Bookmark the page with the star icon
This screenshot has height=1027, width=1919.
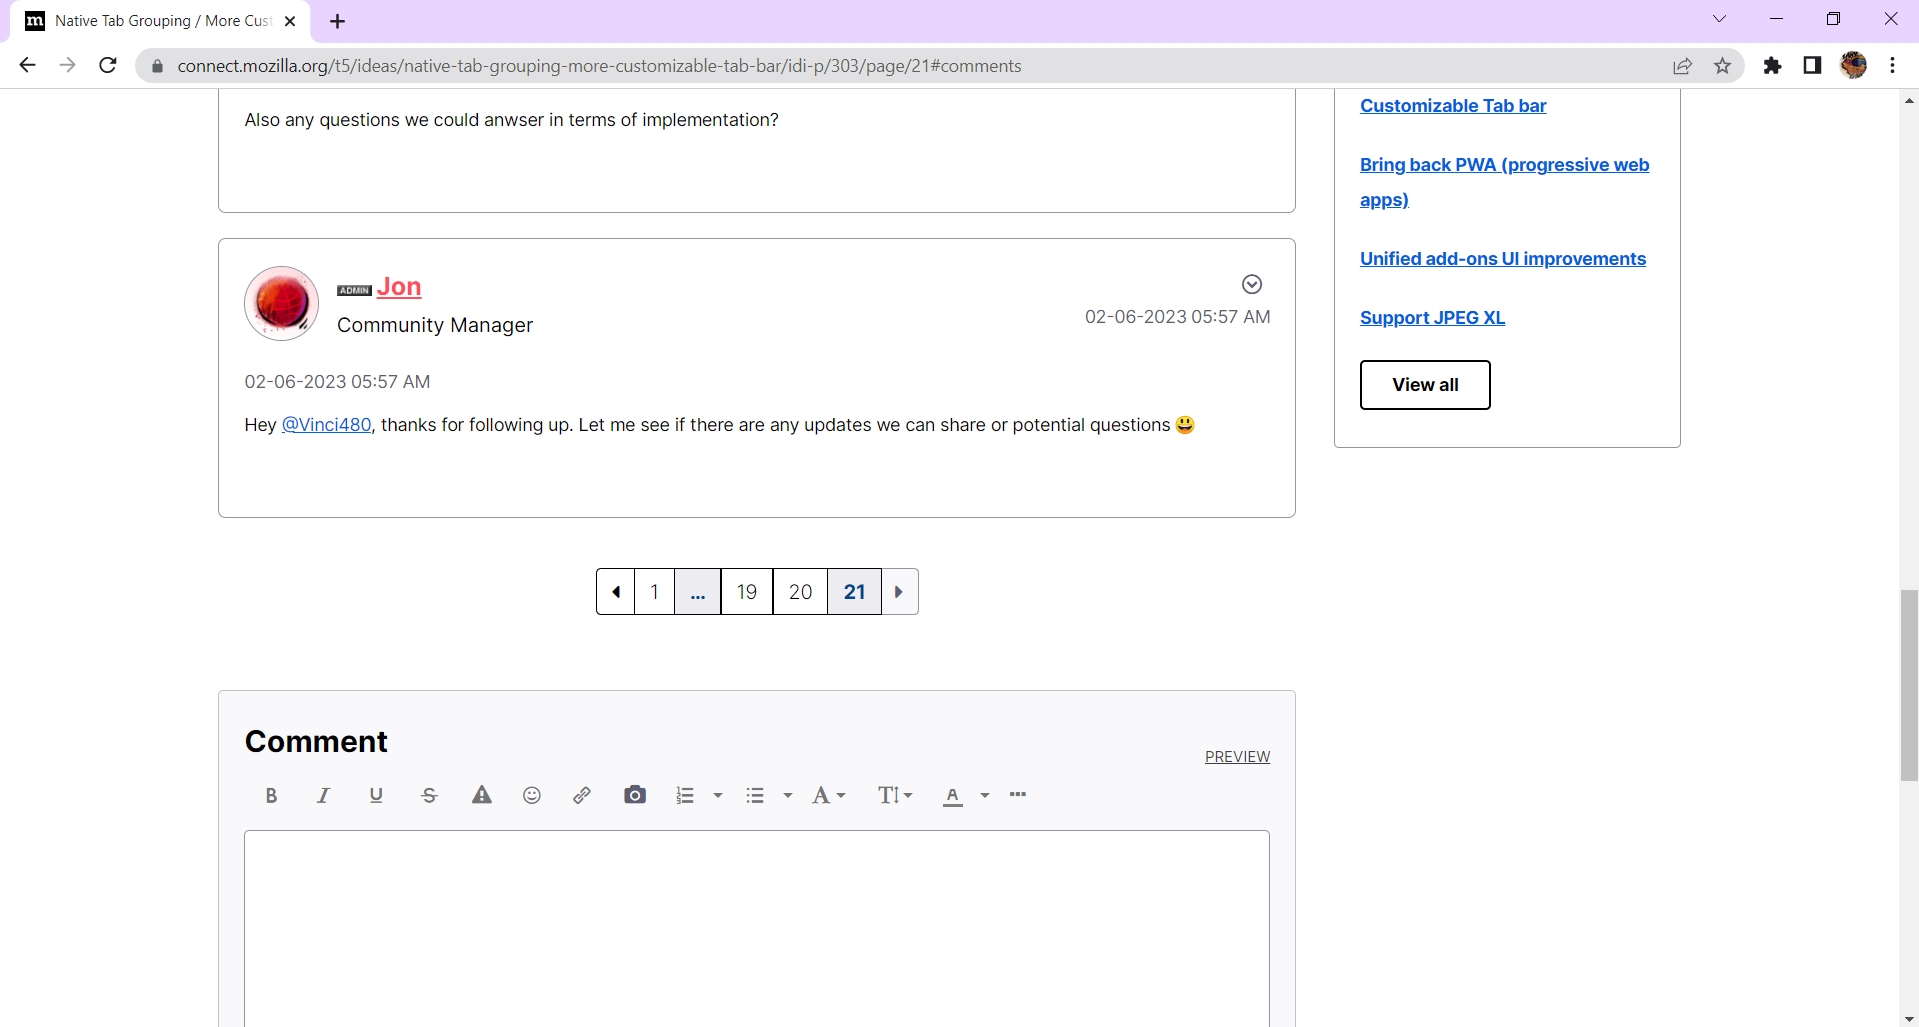1722,65
